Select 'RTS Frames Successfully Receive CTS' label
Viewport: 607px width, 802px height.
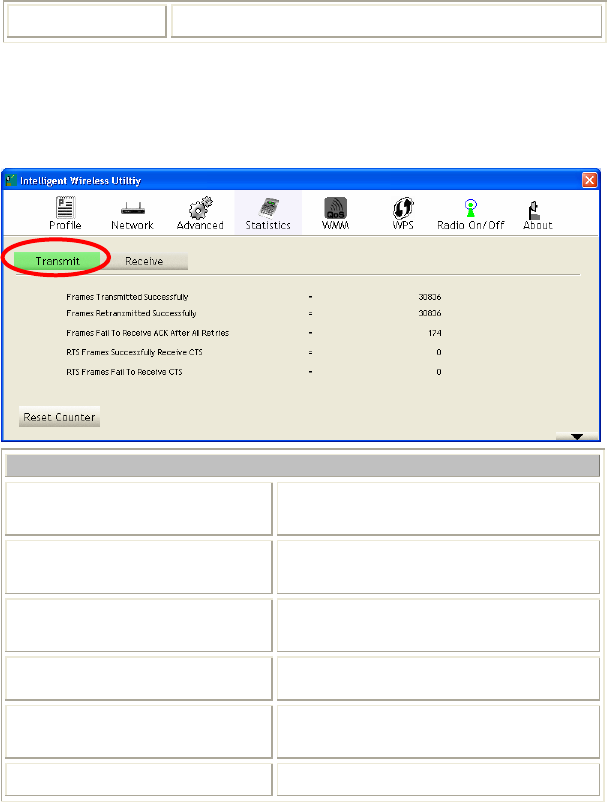(134, 352)
